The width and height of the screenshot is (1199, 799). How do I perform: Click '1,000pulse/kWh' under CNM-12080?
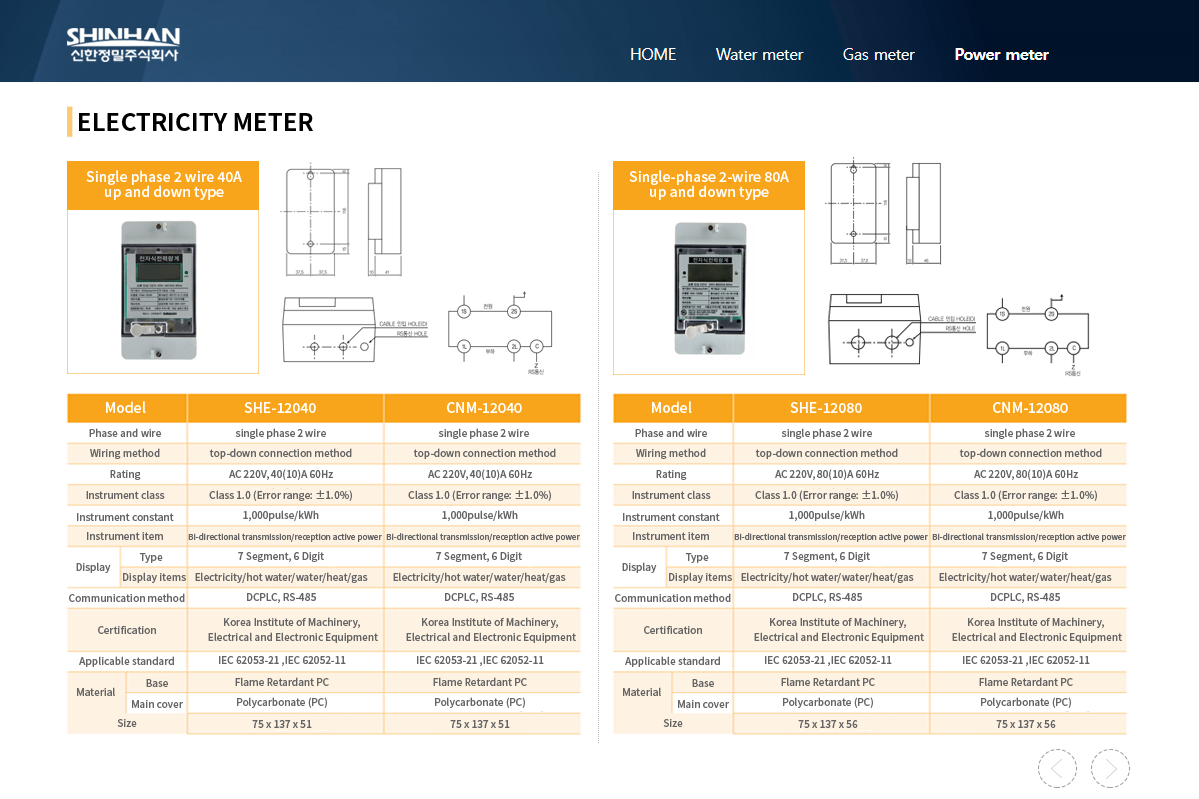click(x=1025, y=515)
